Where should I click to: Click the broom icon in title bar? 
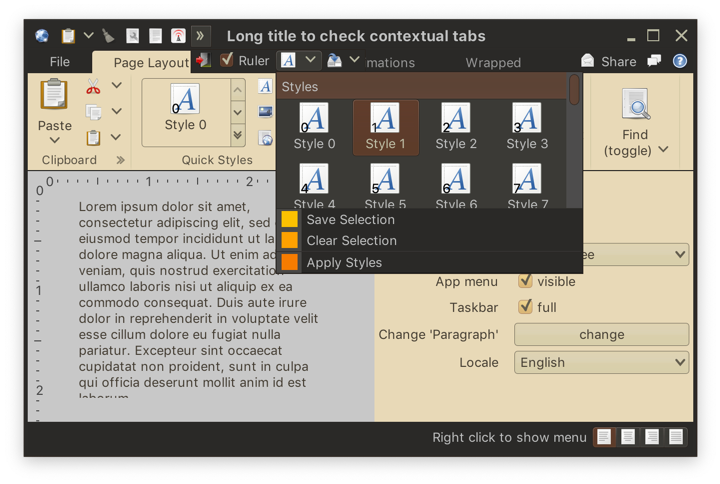[108, 36]
